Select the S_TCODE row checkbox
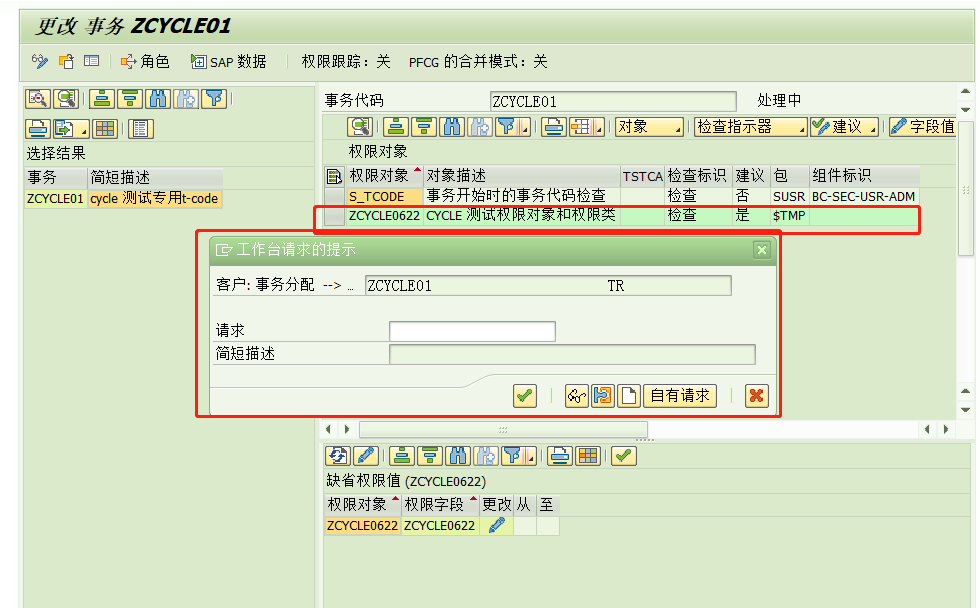This screenshot has height=608, width=980. (334, 196)
